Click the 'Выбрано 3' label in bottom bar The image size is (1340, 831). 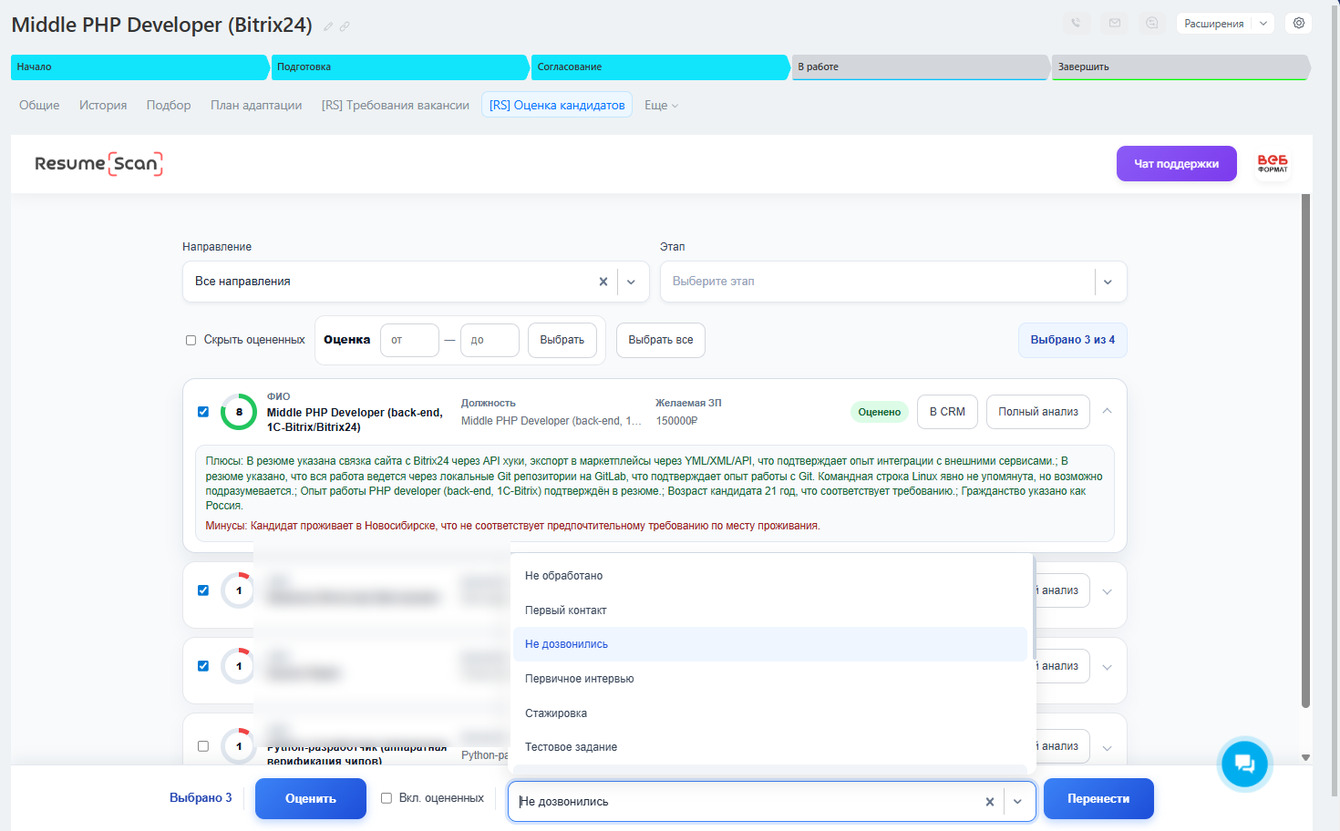(x=201, y=798)
